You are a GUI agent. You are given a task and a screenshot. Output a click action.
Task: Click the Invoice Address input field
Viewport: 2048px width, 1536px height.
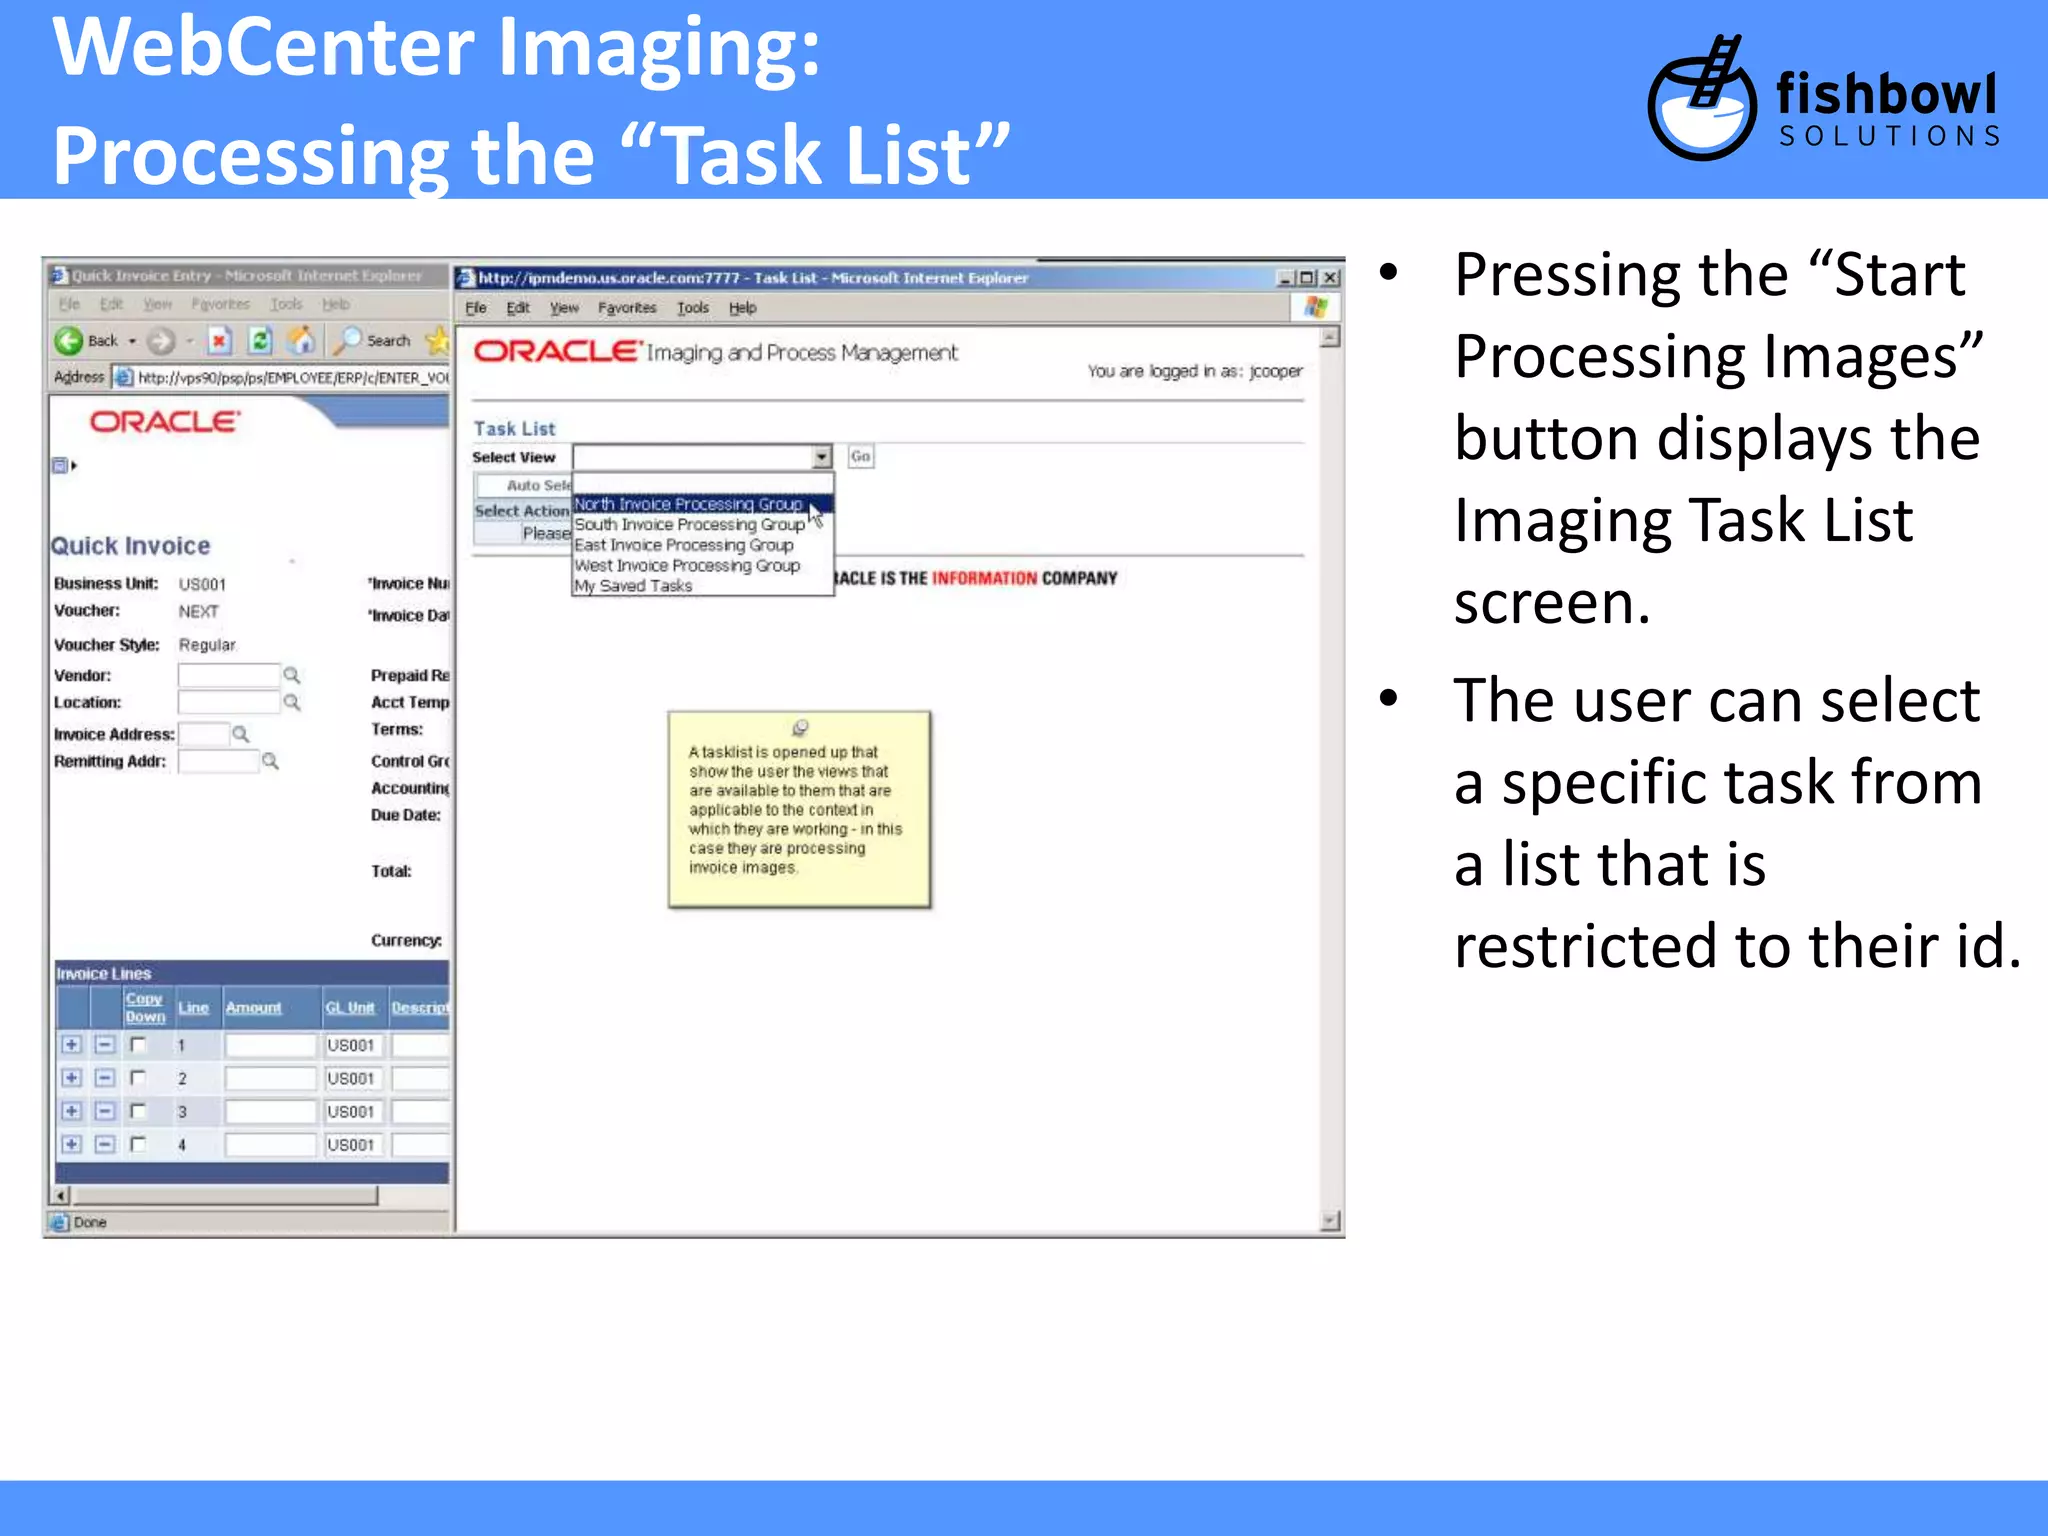[204, 734]
